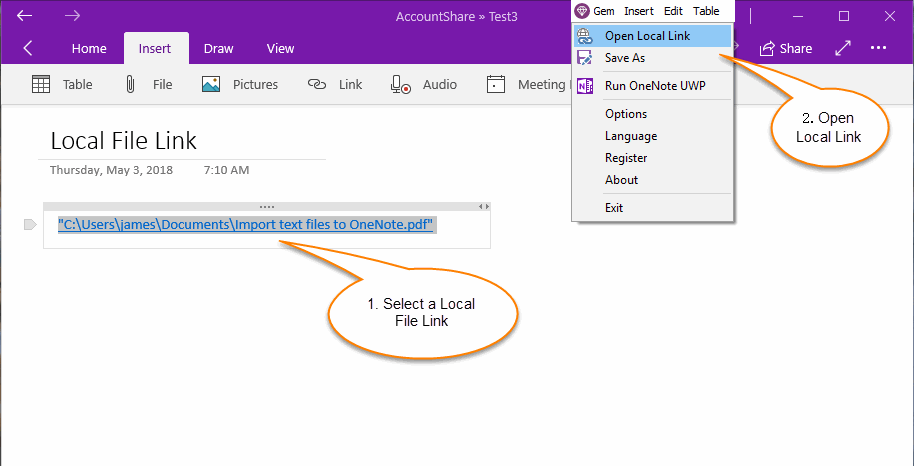Click the Gem diamond logo icon
Image resolution: width=914 pixels, height=466 pixels.
point(582,11)
